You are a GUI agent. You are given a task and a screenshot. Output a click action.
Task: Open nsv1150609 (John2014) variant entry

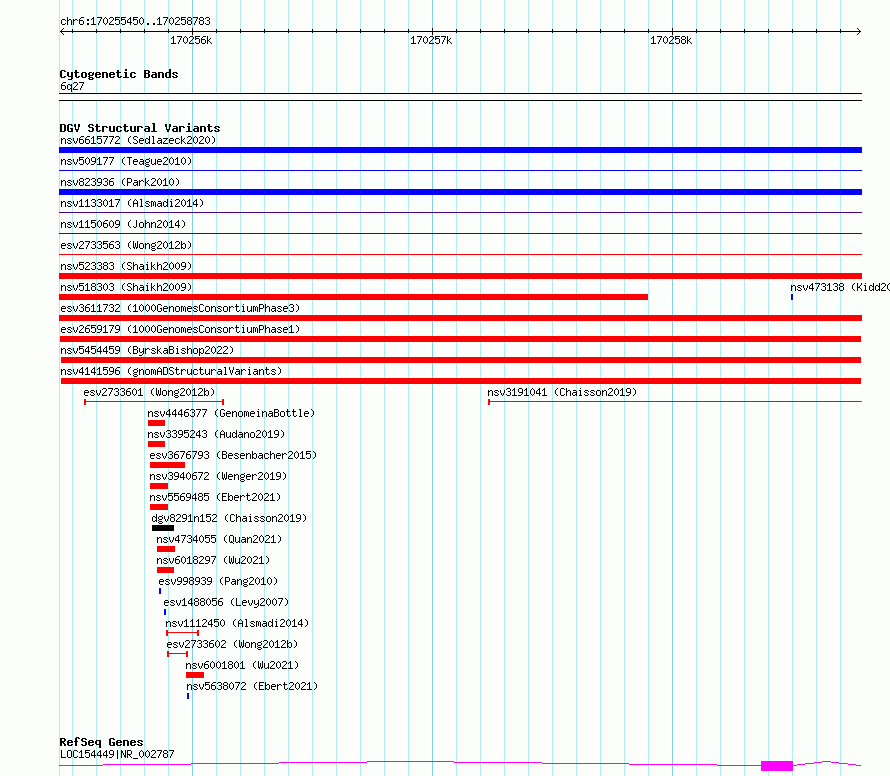coord(123,224)
